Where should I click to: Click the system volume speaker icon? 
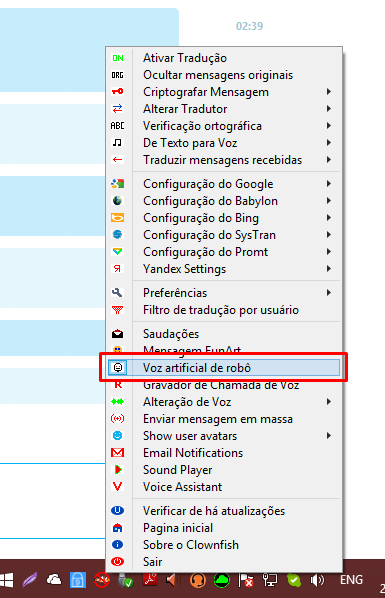(x=317, y=580)
